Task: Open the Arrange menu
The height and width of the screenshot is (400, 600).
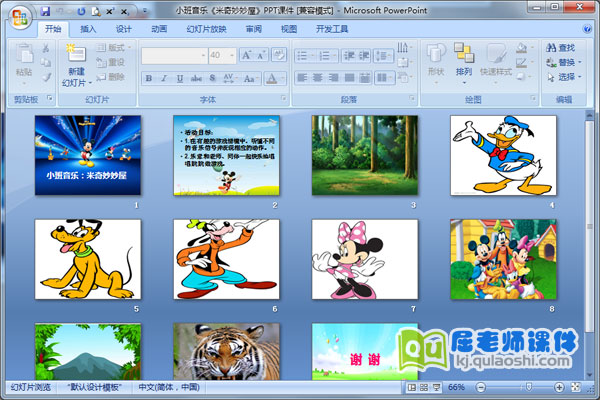Action: [464, 61]
